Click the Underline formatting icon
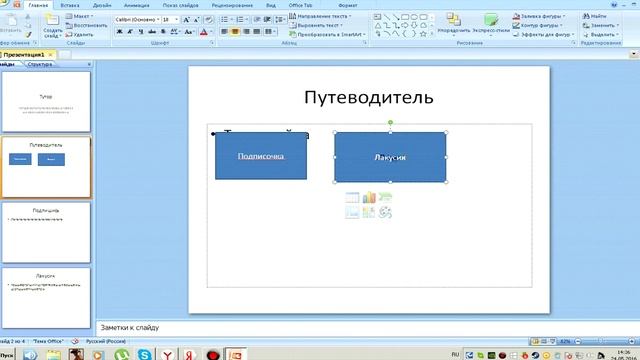 141,31
